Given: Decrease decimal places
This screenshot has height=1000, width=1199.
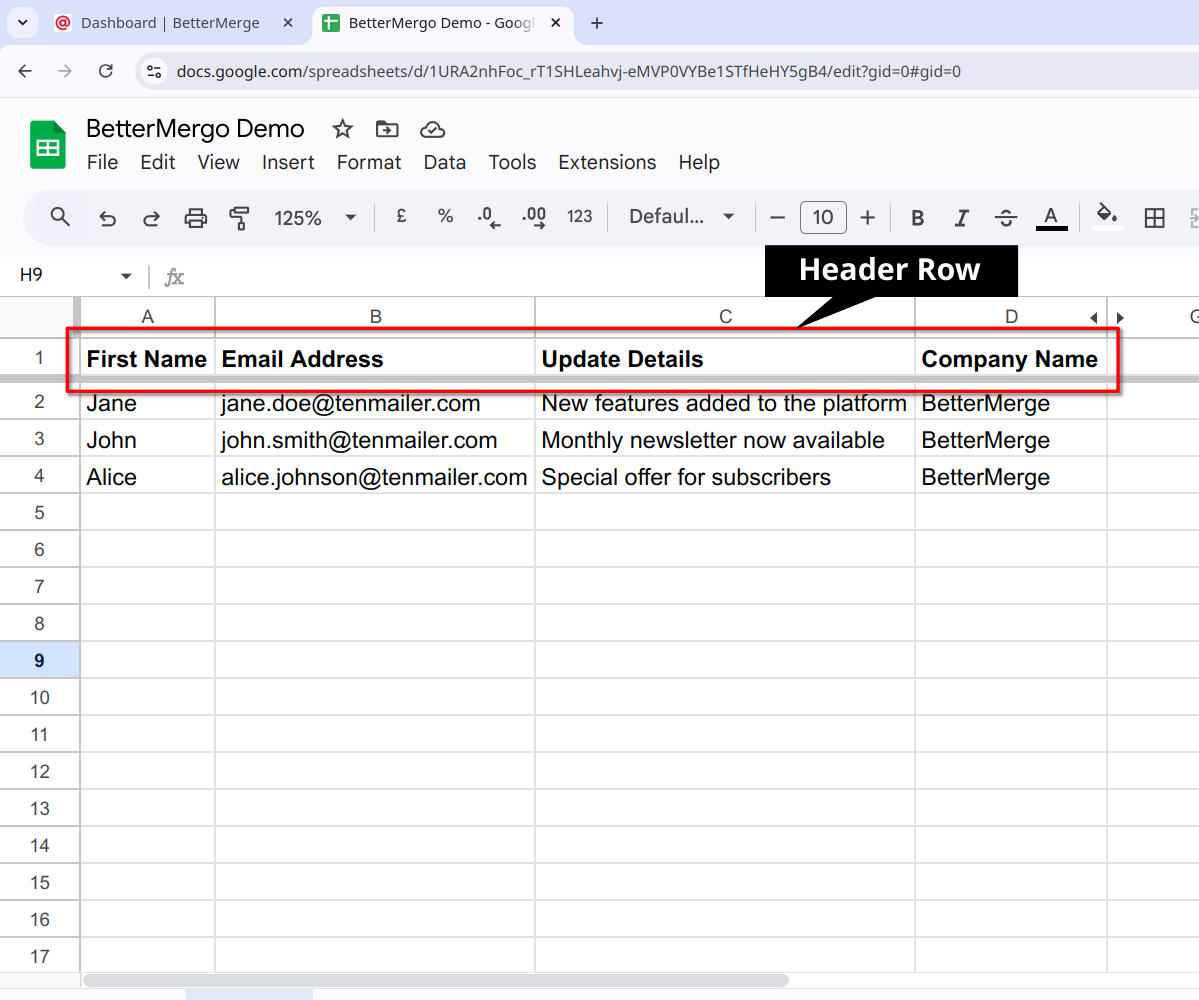Looking at the screenshot, I should coord(489,218).
